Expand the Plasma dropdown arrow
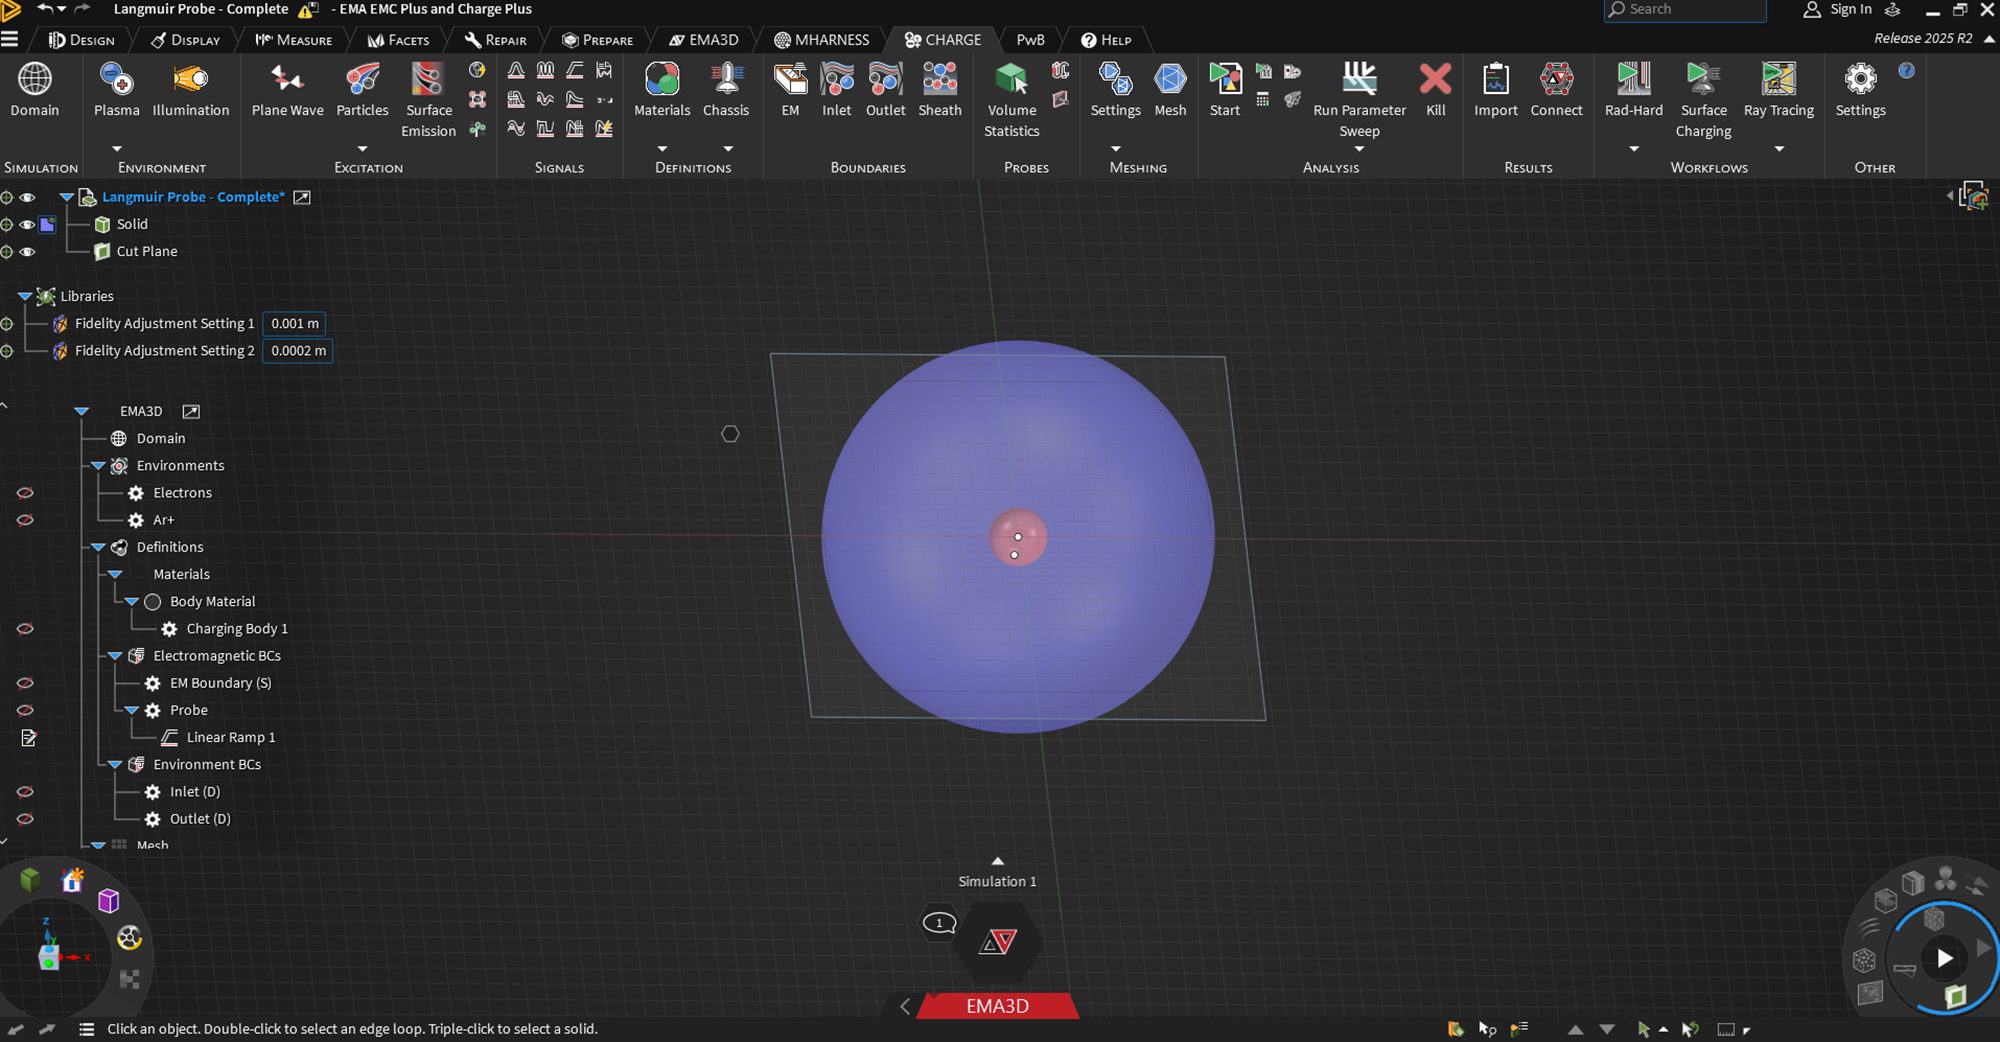Viewport: 2000px width, 1042px height. pyautogui.click(x=116, y=149)
